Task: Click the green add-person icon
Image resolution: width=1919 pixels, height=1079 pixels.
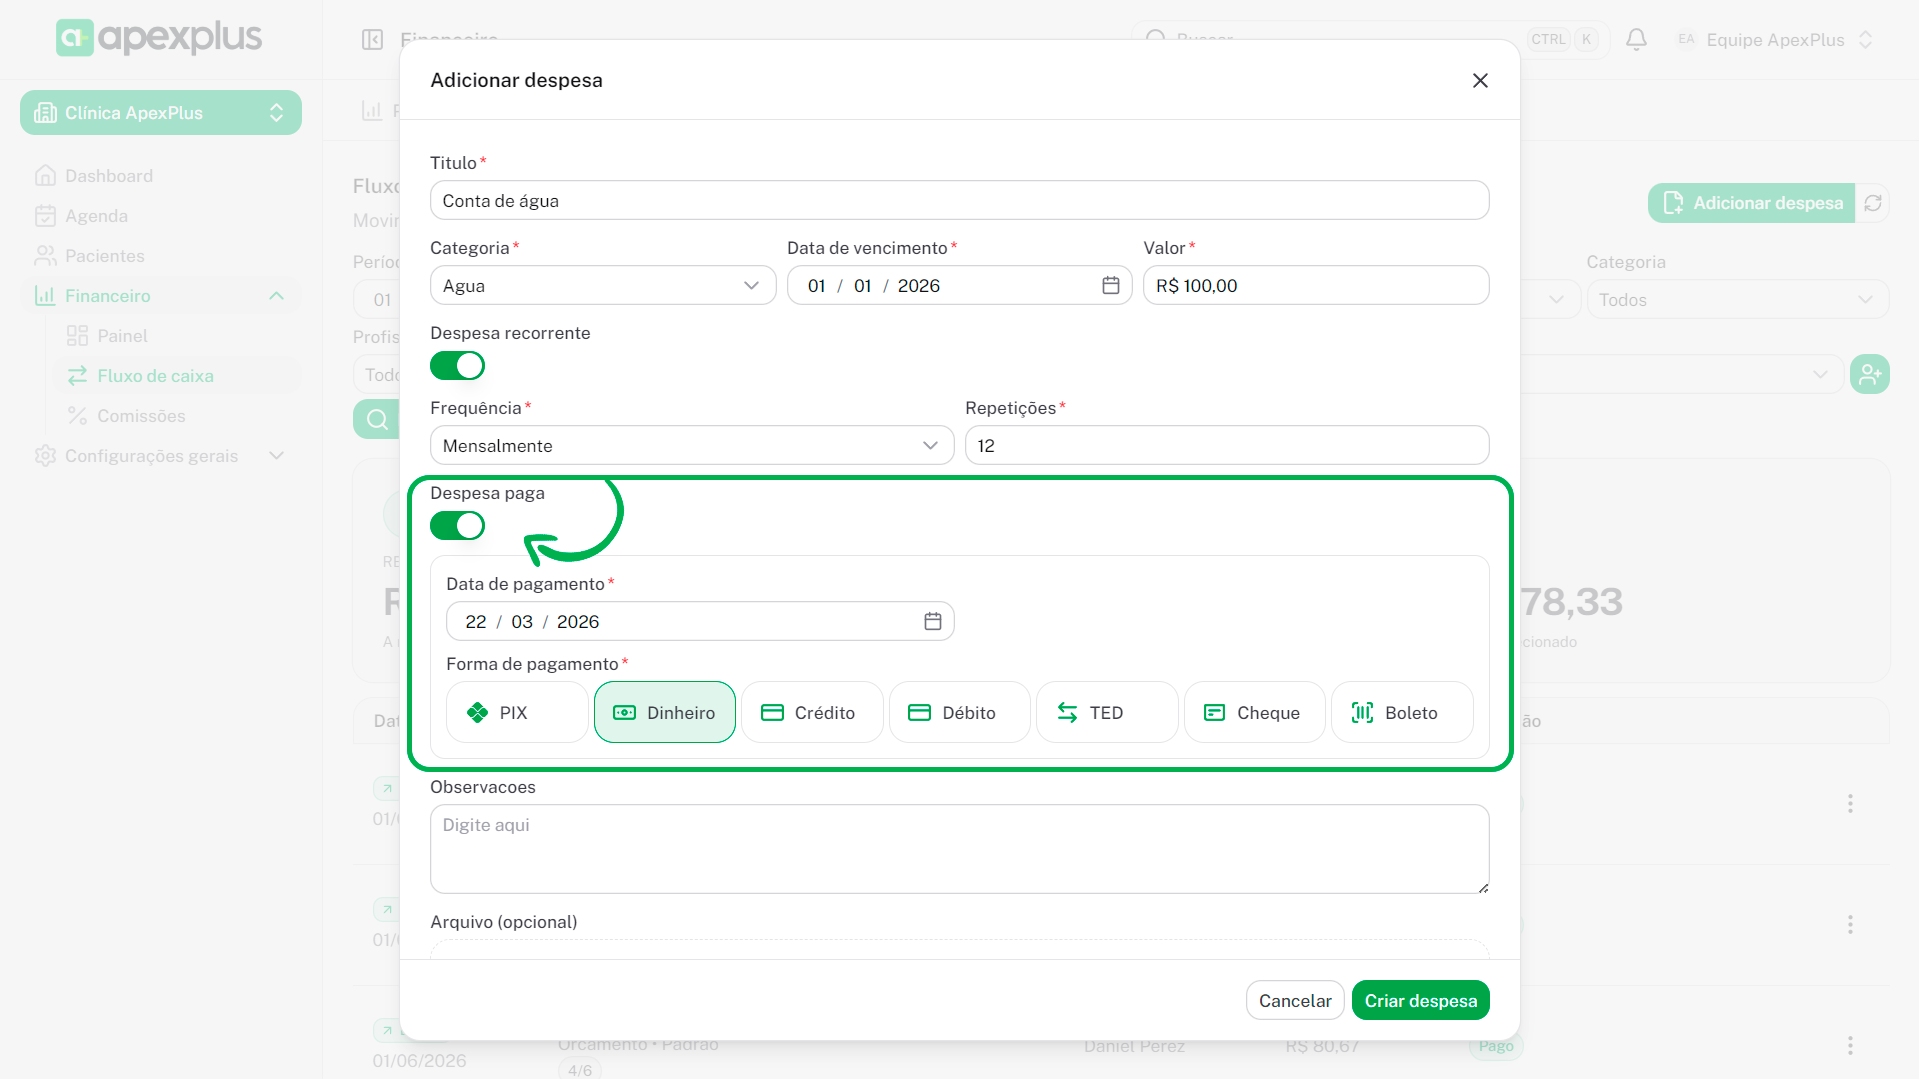Action: (x=1869, y=374)
